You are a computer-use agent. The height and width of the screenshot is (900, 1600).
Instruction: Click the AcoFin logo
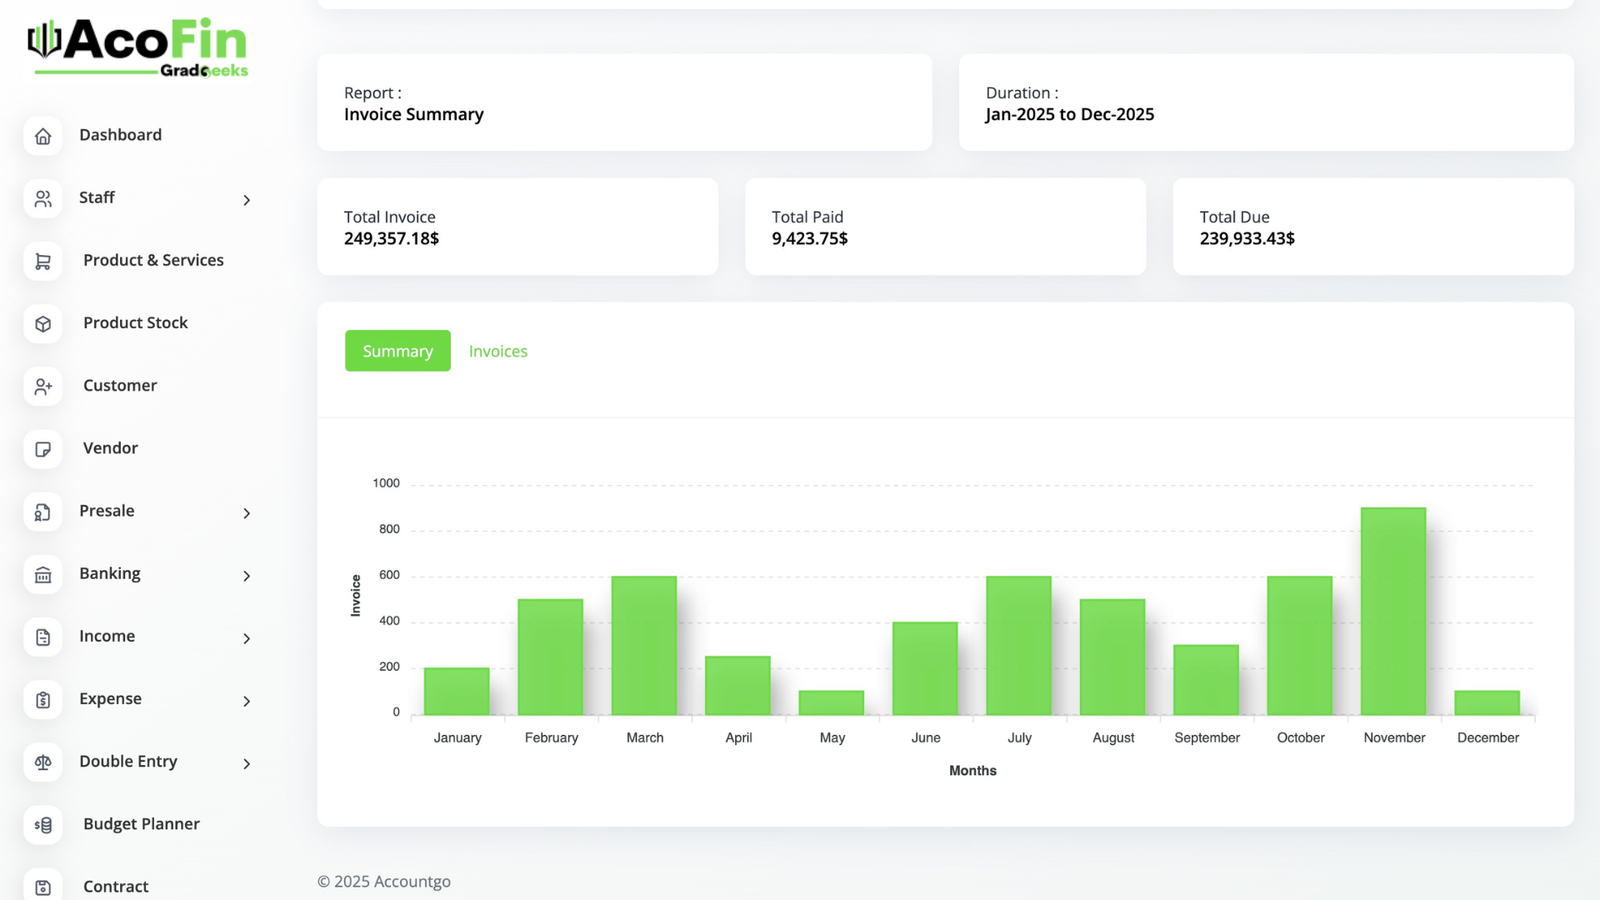[138, 47]
